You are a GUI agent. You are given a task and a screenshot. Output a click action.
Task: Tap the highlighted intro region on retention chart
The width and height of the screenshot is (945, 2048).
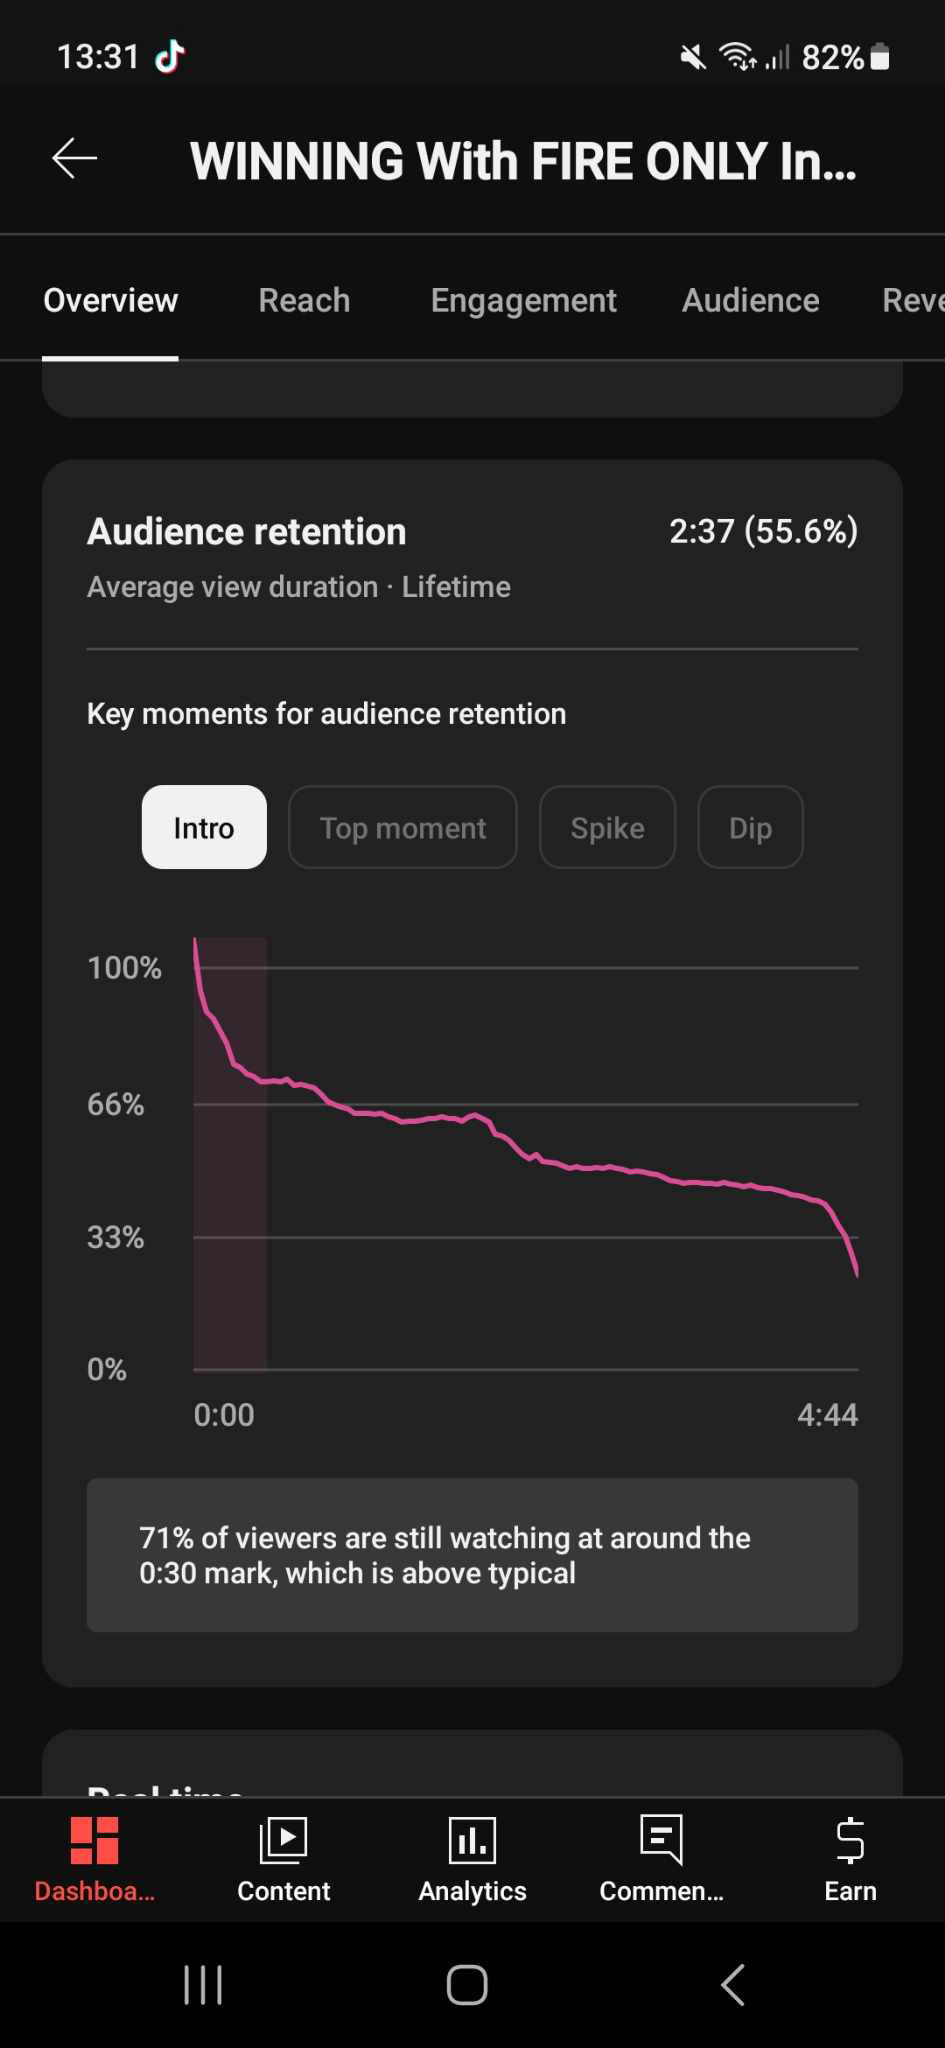(x=230, y=1200)
